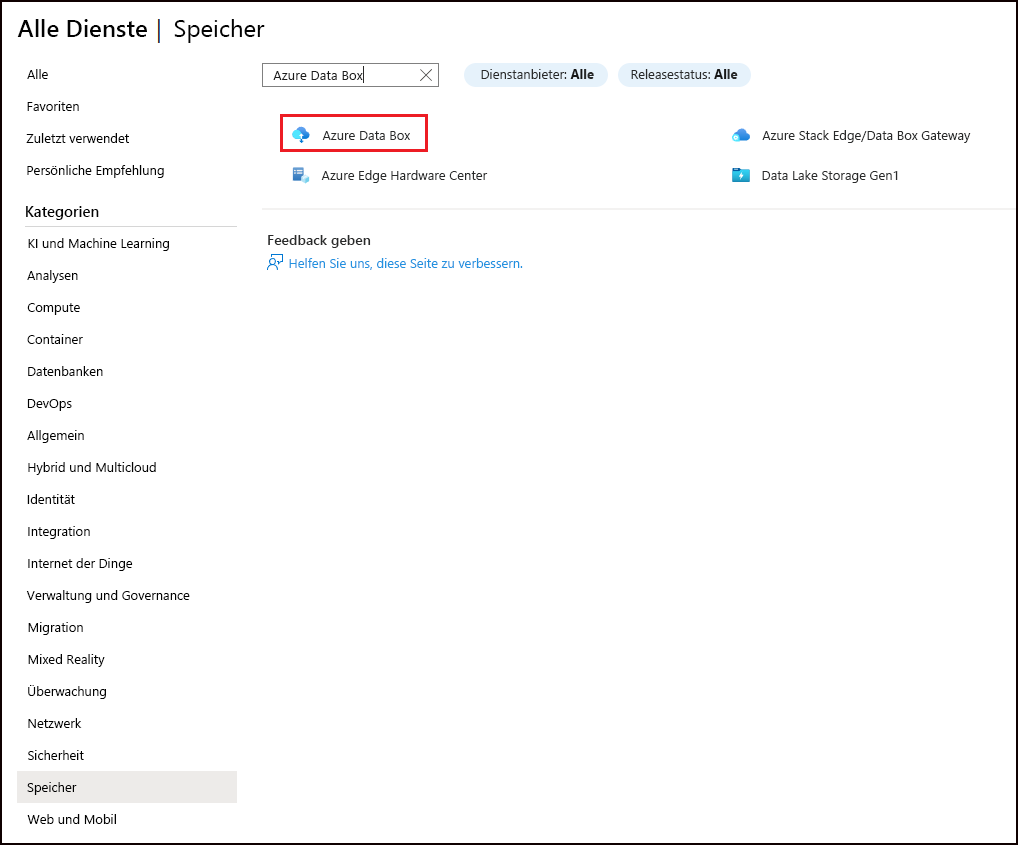Select Persönliche Empfehlung
1018x845 pixels.
tap(95, 171)
